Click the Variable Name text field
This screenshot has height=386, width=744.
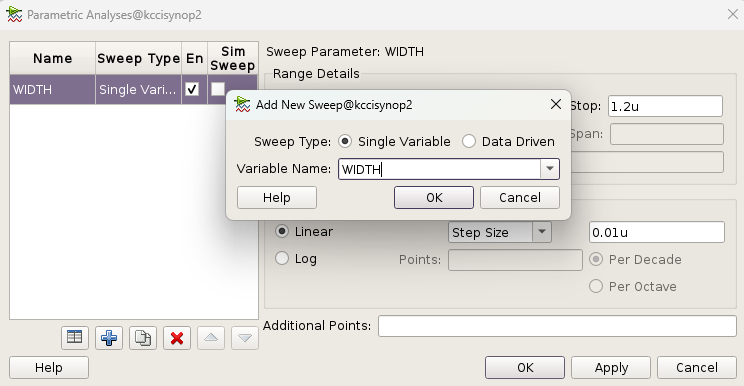click(439, 169)
